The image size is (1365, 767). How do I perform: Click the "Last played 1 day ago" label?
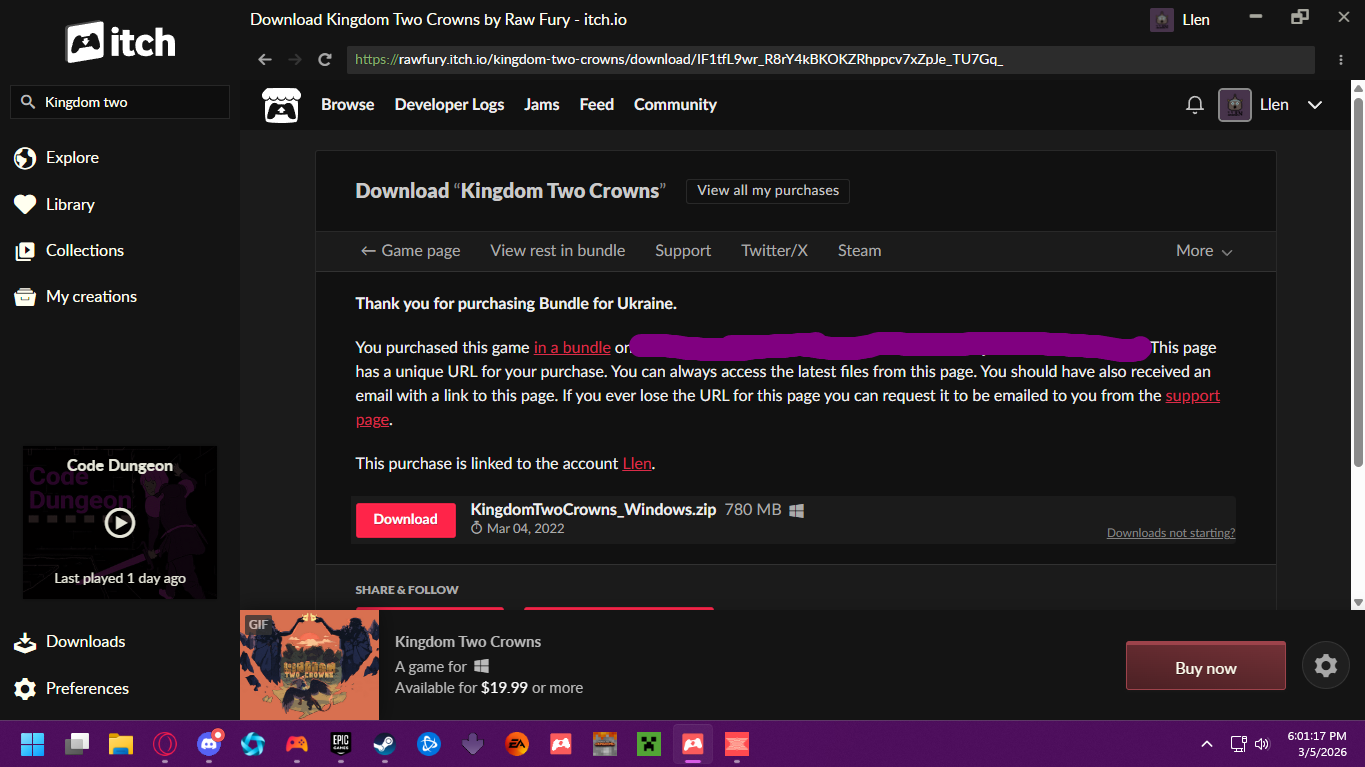click(x=120, y=579)
